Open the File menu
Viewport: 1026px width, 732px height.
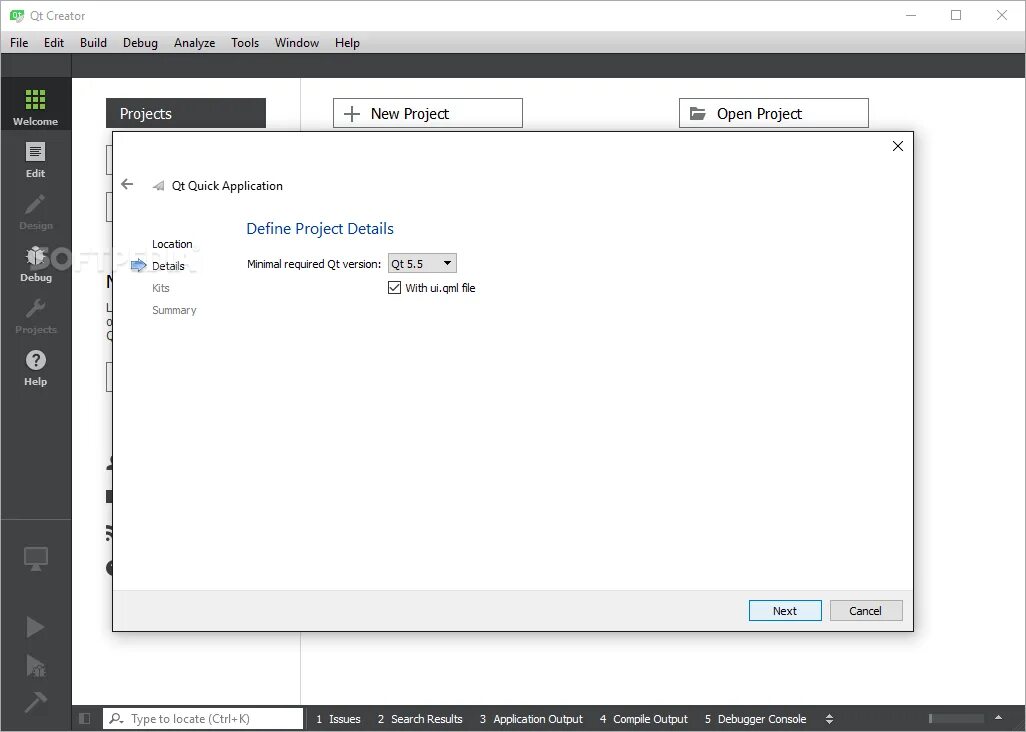[x=19, y=43]
